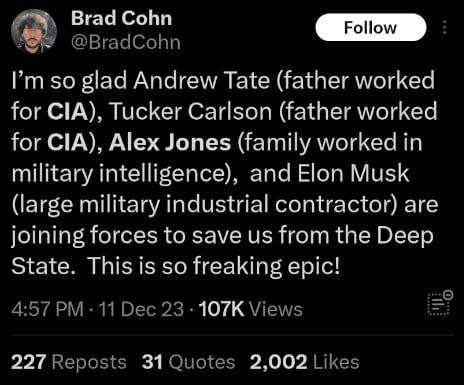
Task: Click the phrase 'This is so freaking epic!'
Action: pyautogui.click(x=214, y=266)
